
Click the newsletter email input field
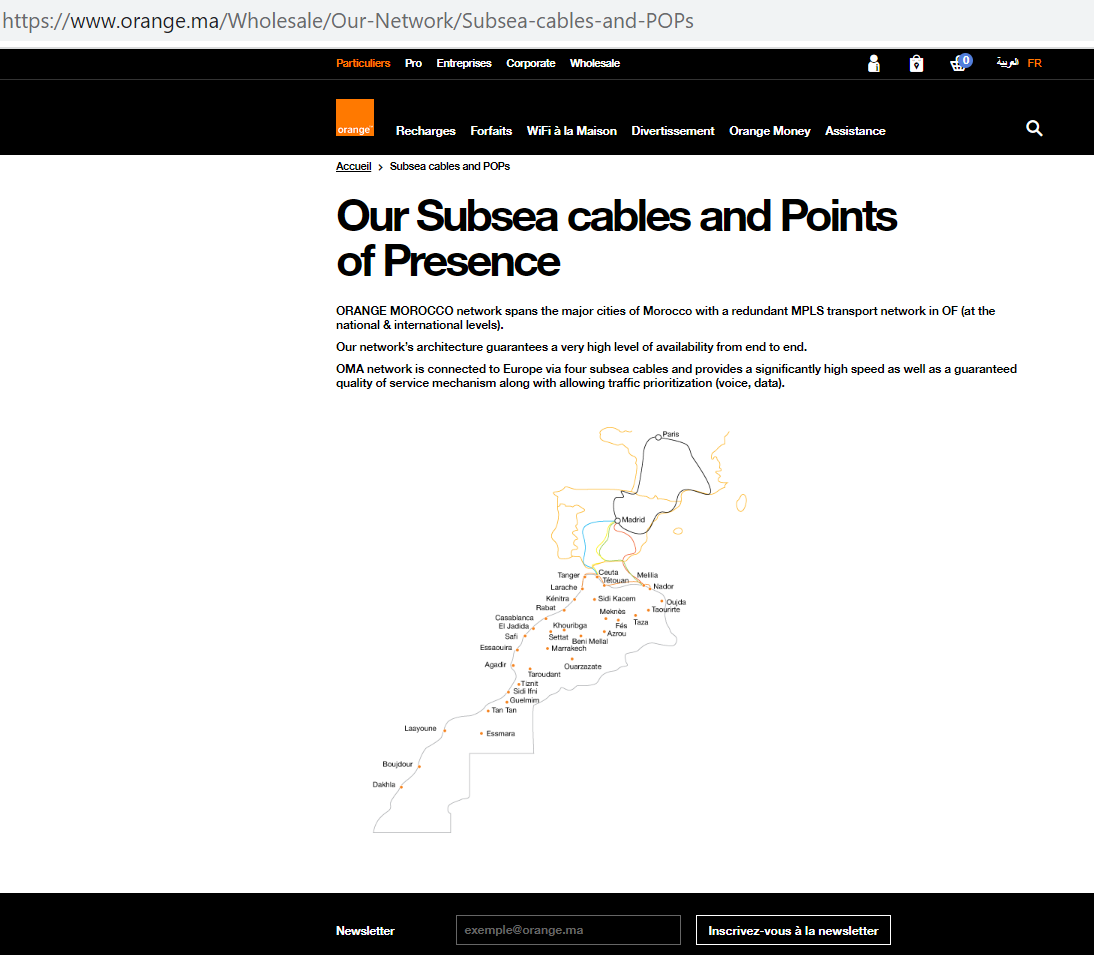[x=568, y=930]
